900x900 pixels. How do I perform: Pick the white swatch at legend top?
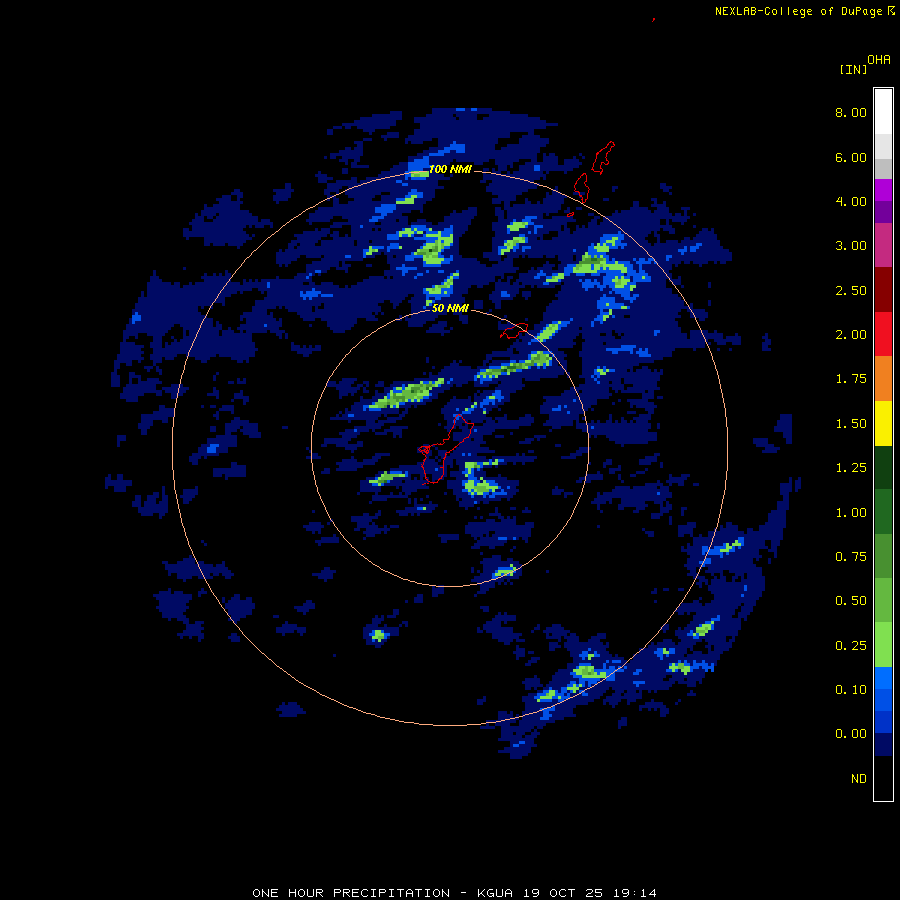[883, 112]
